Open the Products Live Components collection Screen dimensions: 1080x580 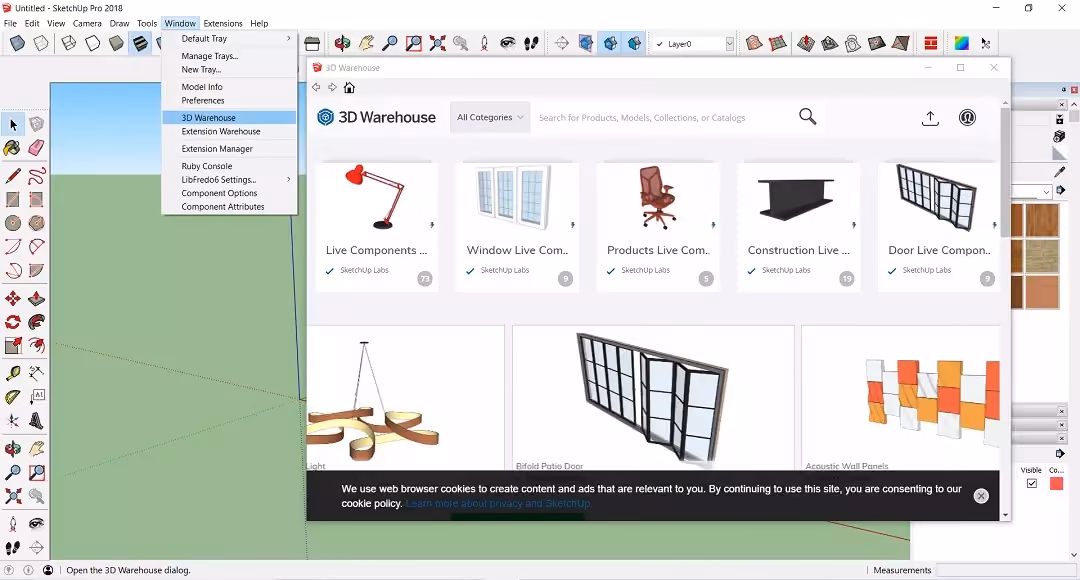pos(658,227)
